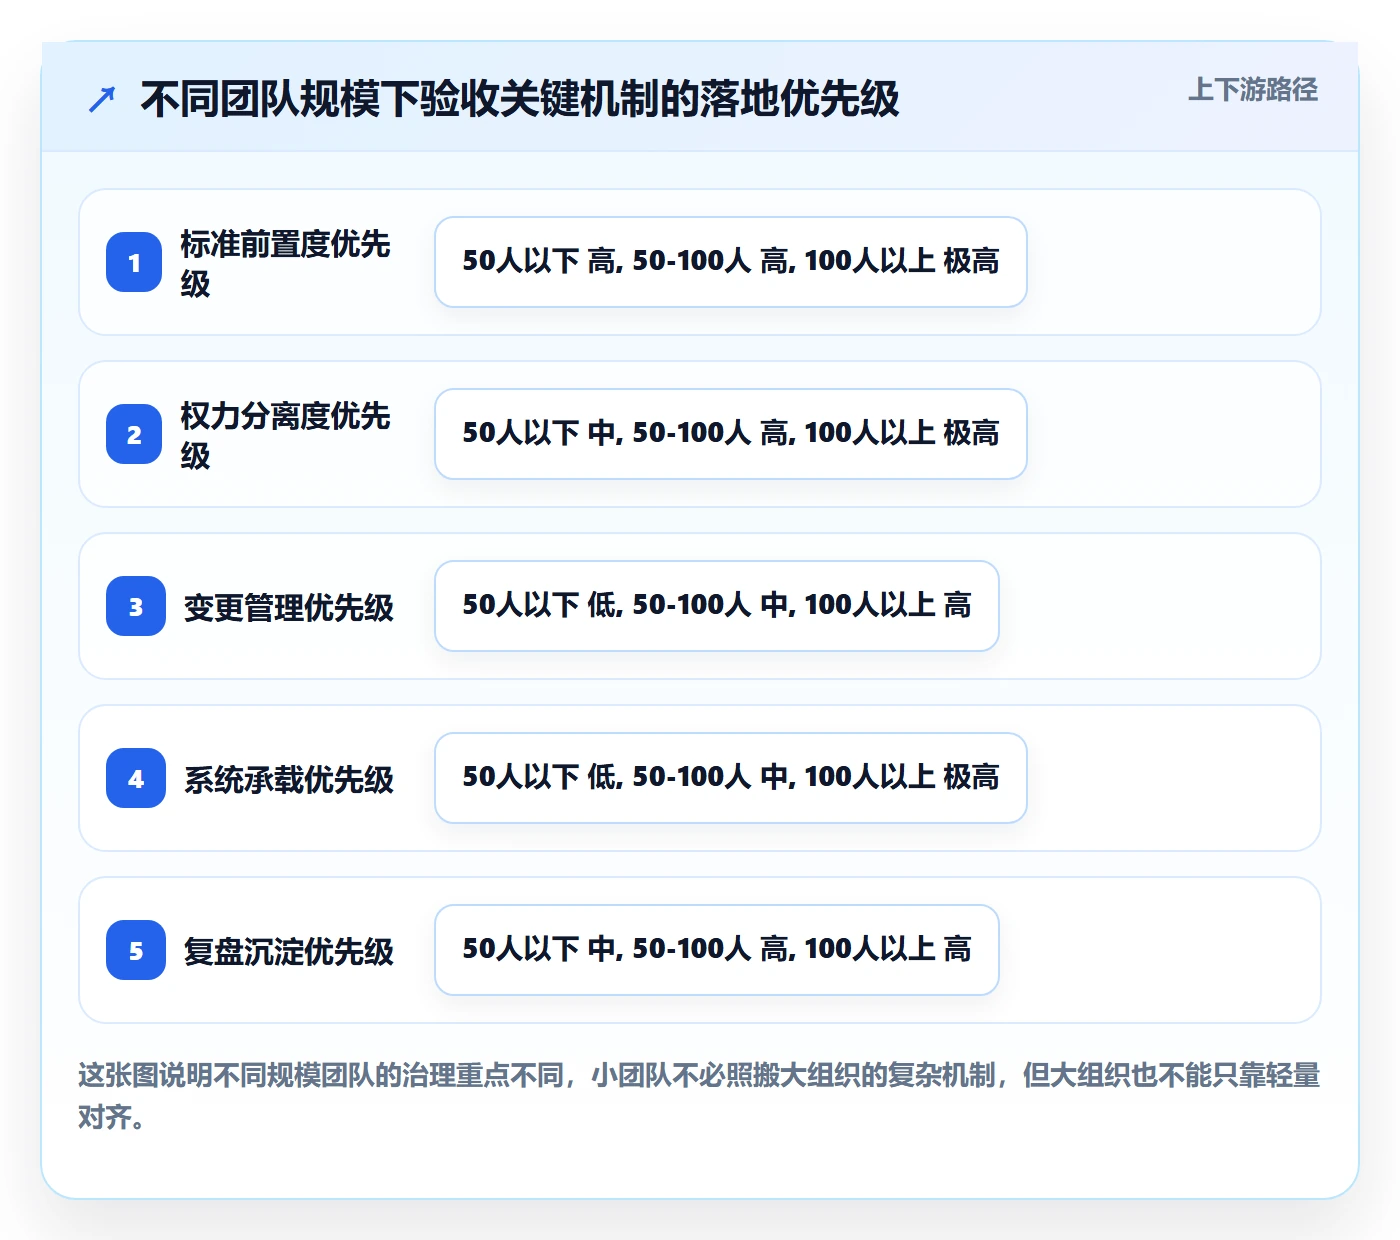Image resolution: width=1400 pixels, height=1240 pixels.
Task: Click the 复盘沉淀优先级 label
Action: point(289,951)
